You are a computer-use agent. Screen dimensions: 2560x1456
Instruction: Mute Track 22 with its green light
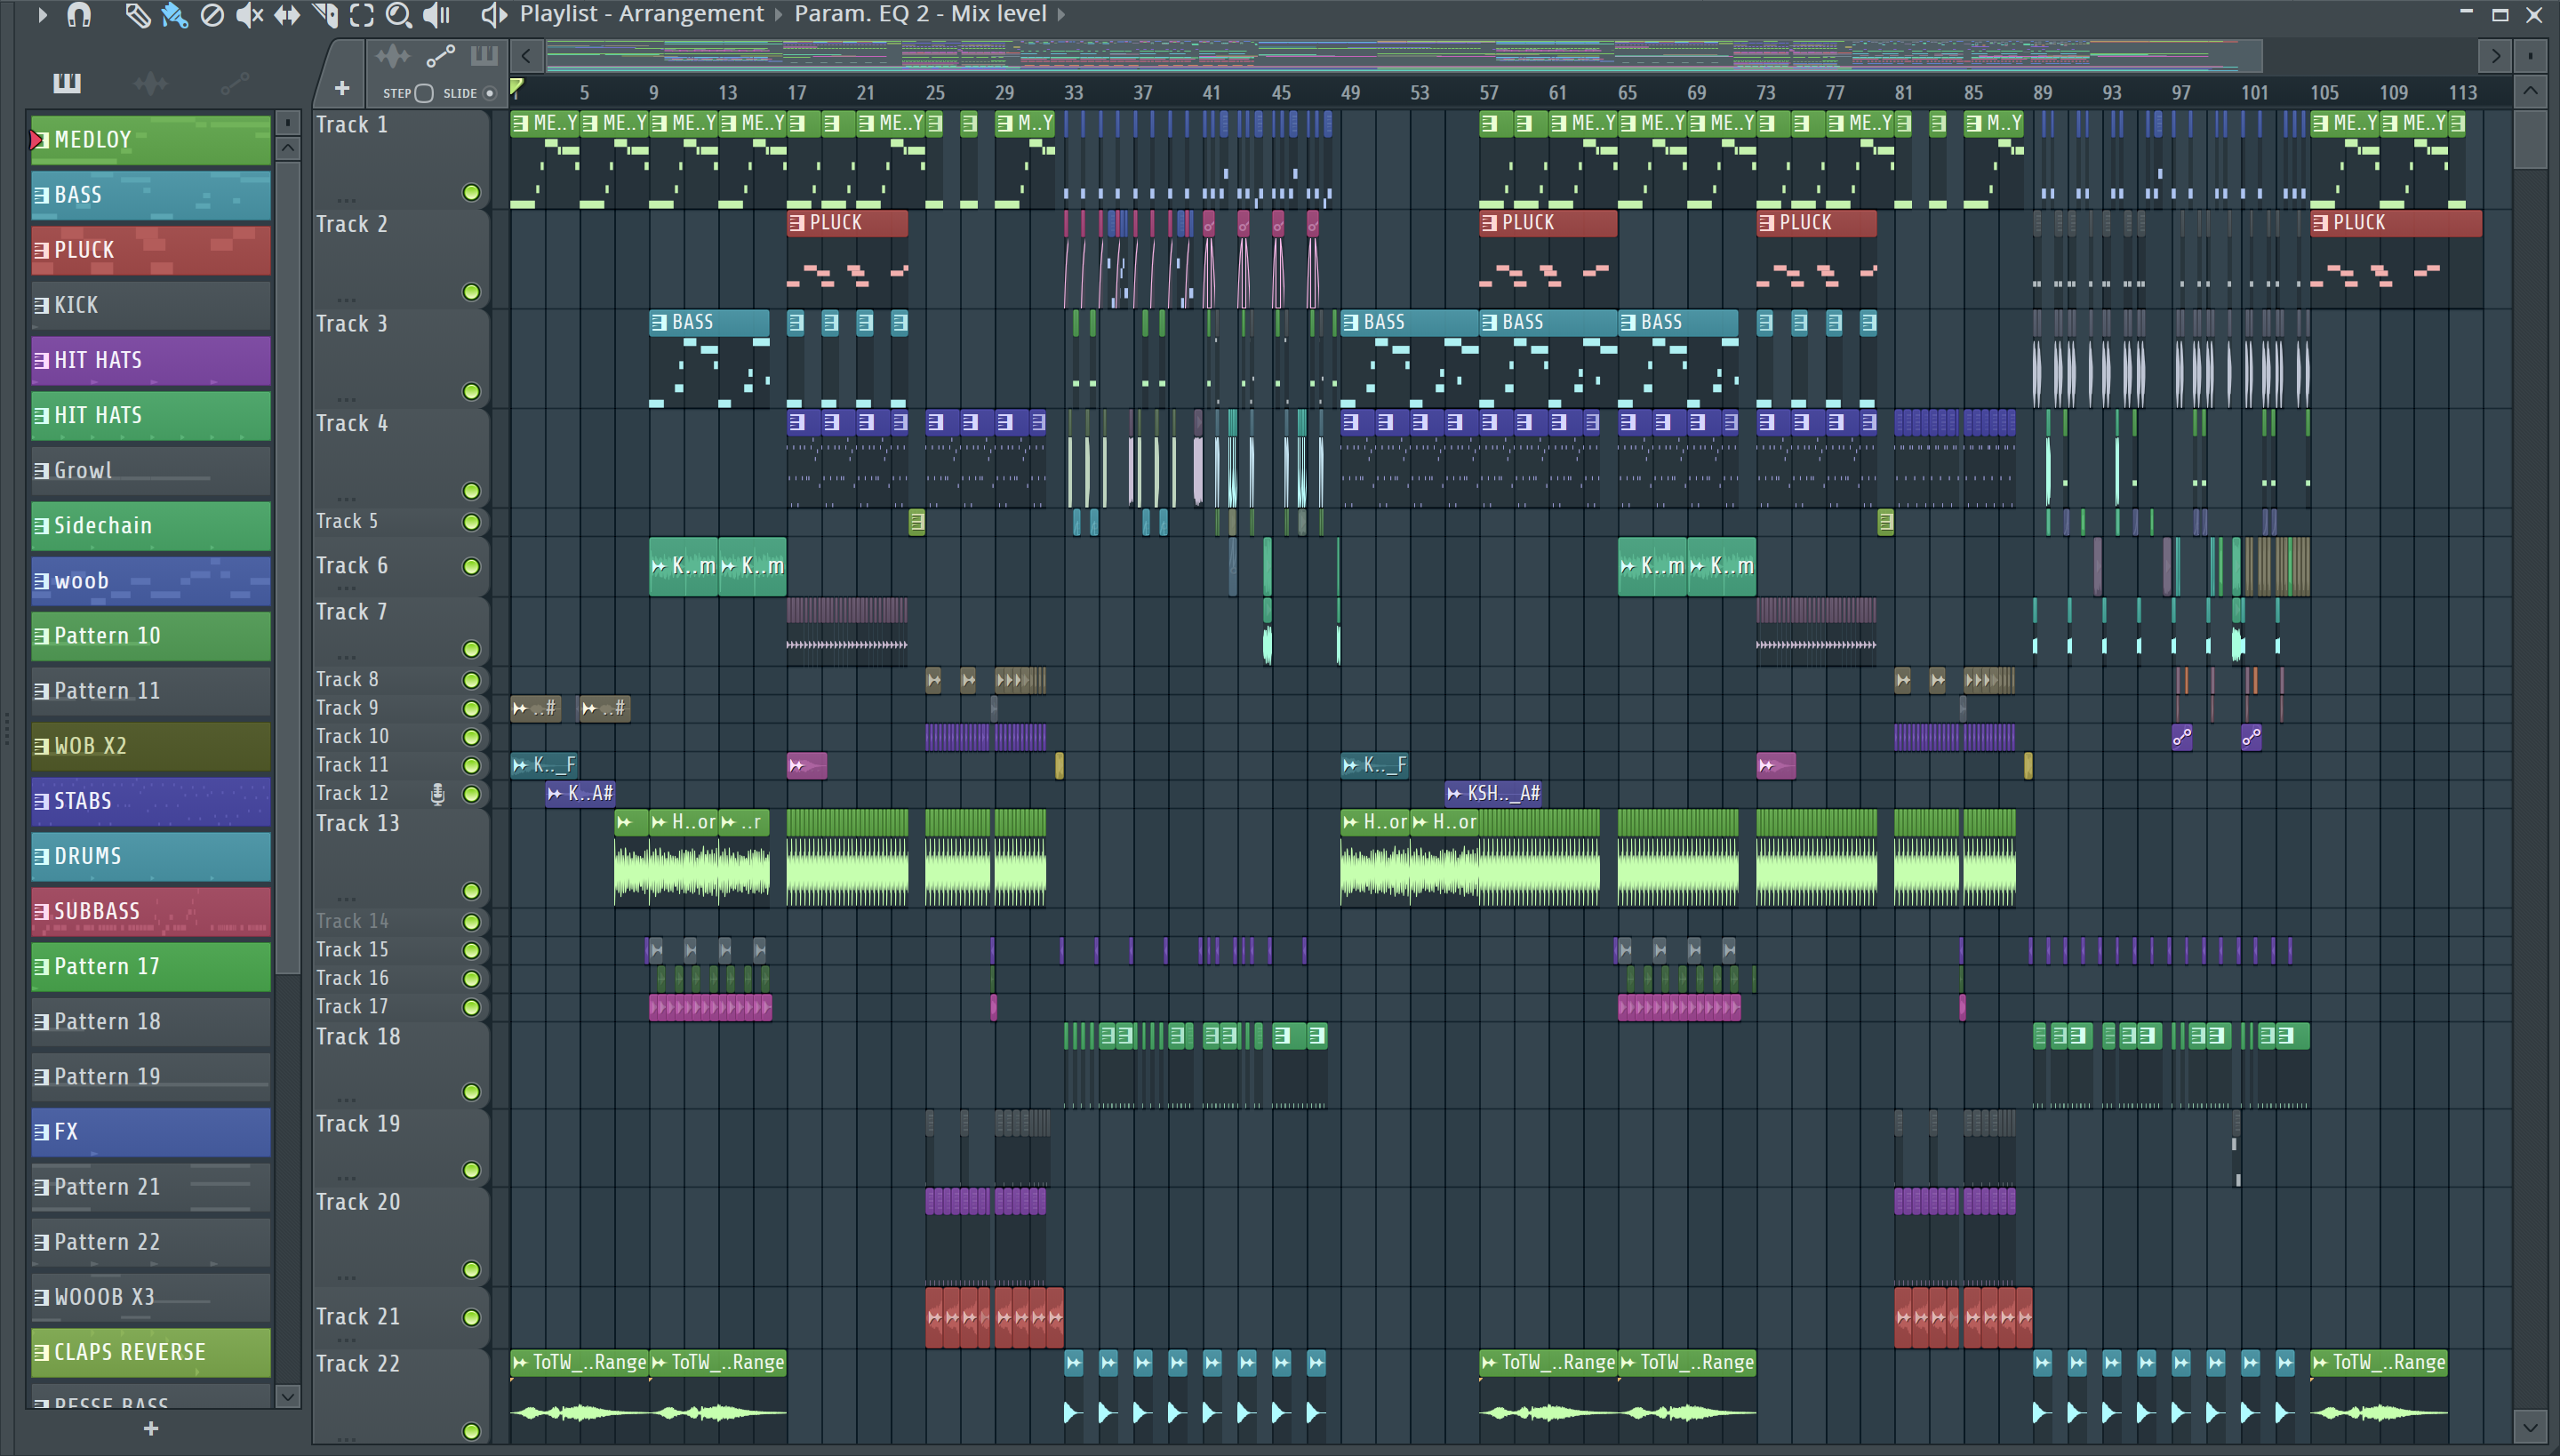[471, 1431]
